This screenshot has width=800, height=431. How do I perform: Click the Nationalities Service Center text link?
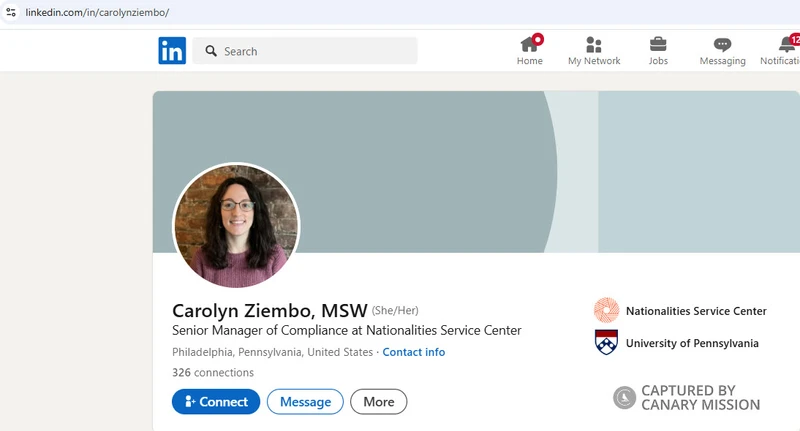(x=696, y=311)
